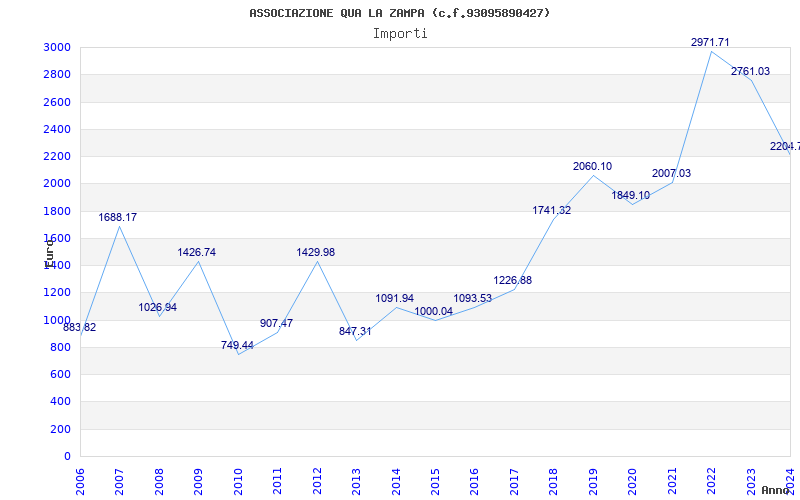Select the 2761.03 data label

751,71
